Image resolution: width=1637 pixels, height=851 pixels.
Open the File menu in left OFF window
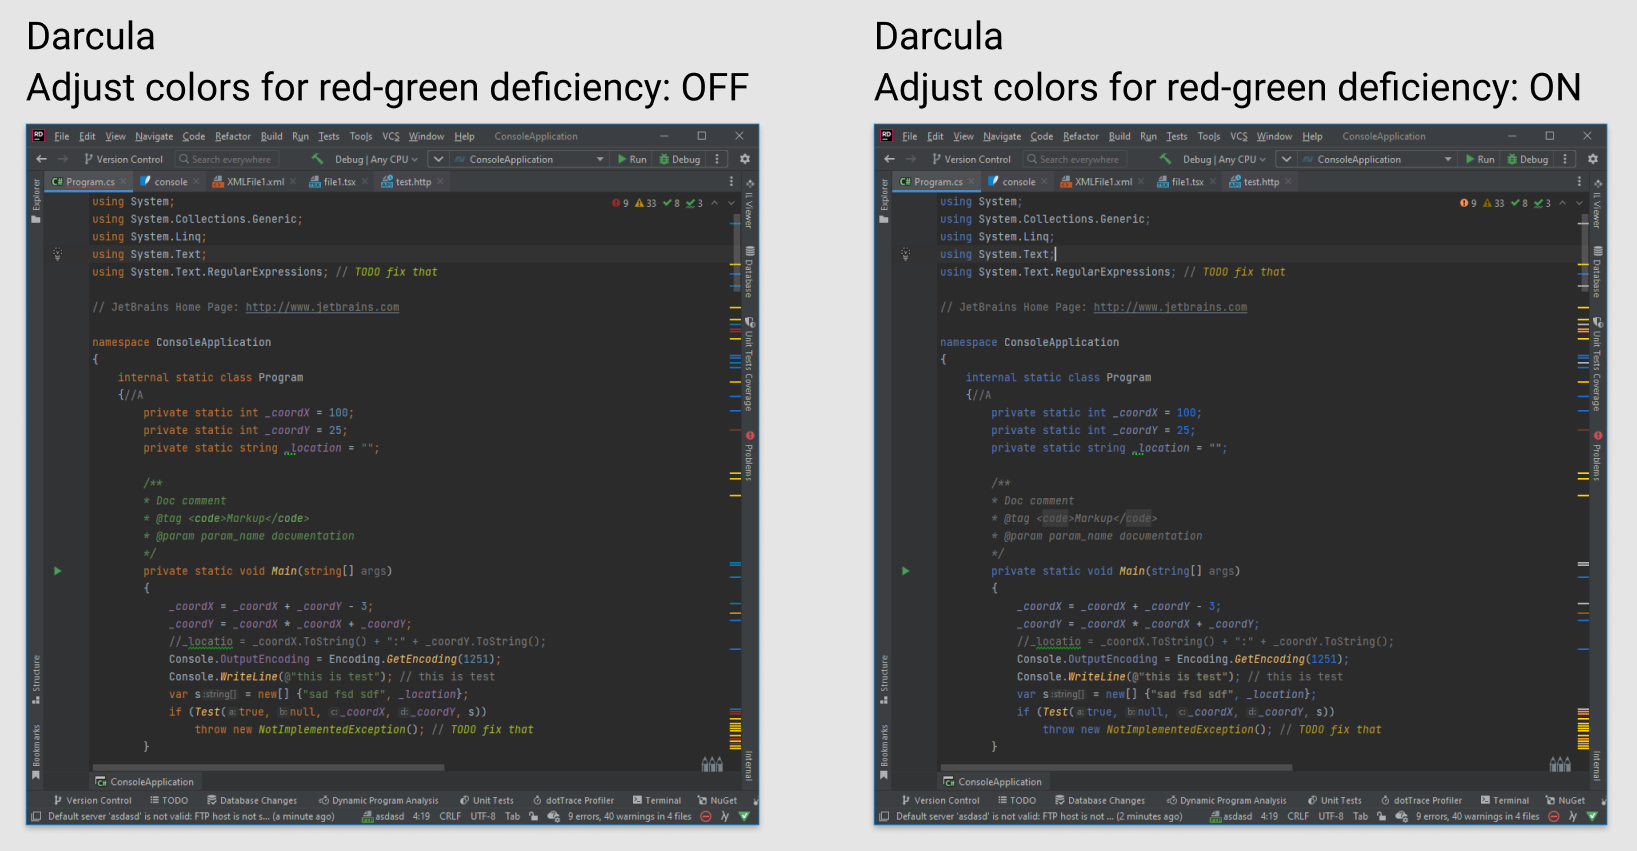[x=62, y=136]
